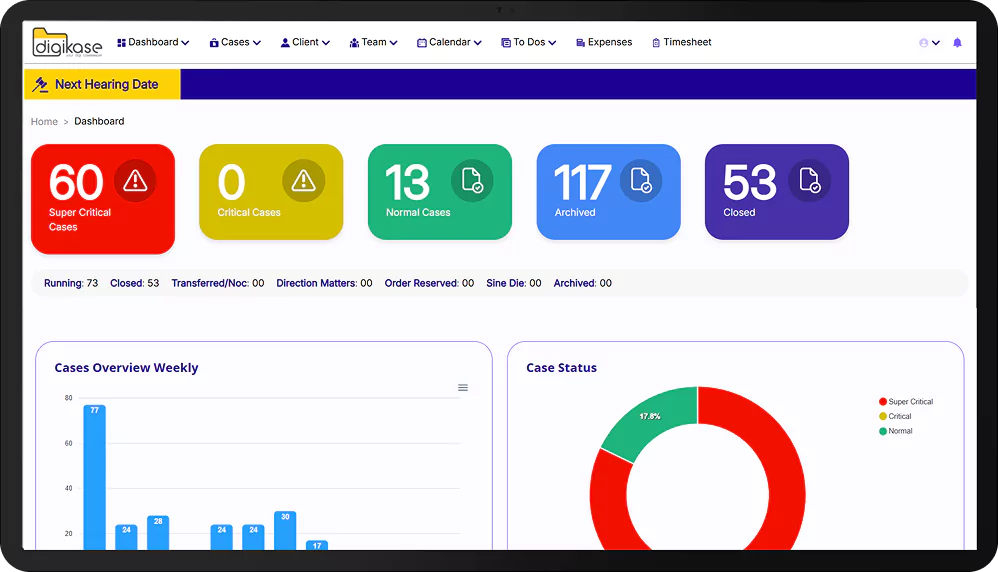Open the 0 Critical Cases card
The image size is (998, 572).
pos(271,192)
